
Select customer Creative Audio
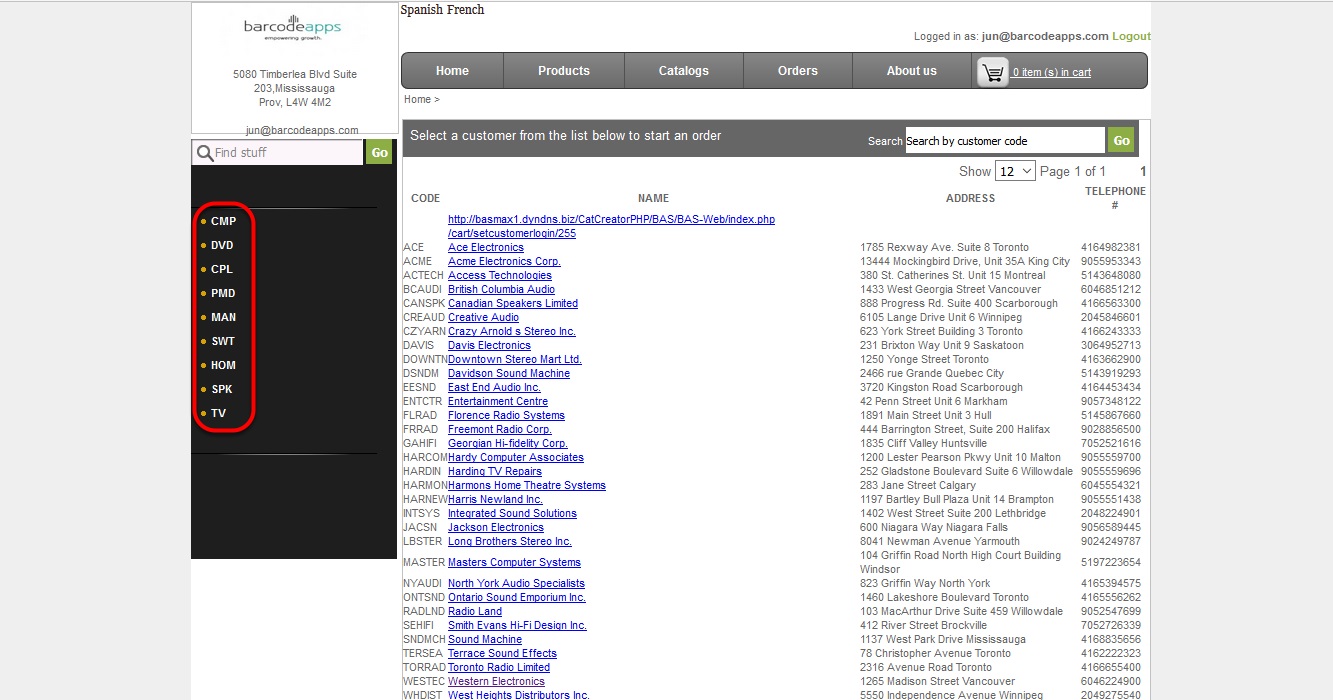483,317
